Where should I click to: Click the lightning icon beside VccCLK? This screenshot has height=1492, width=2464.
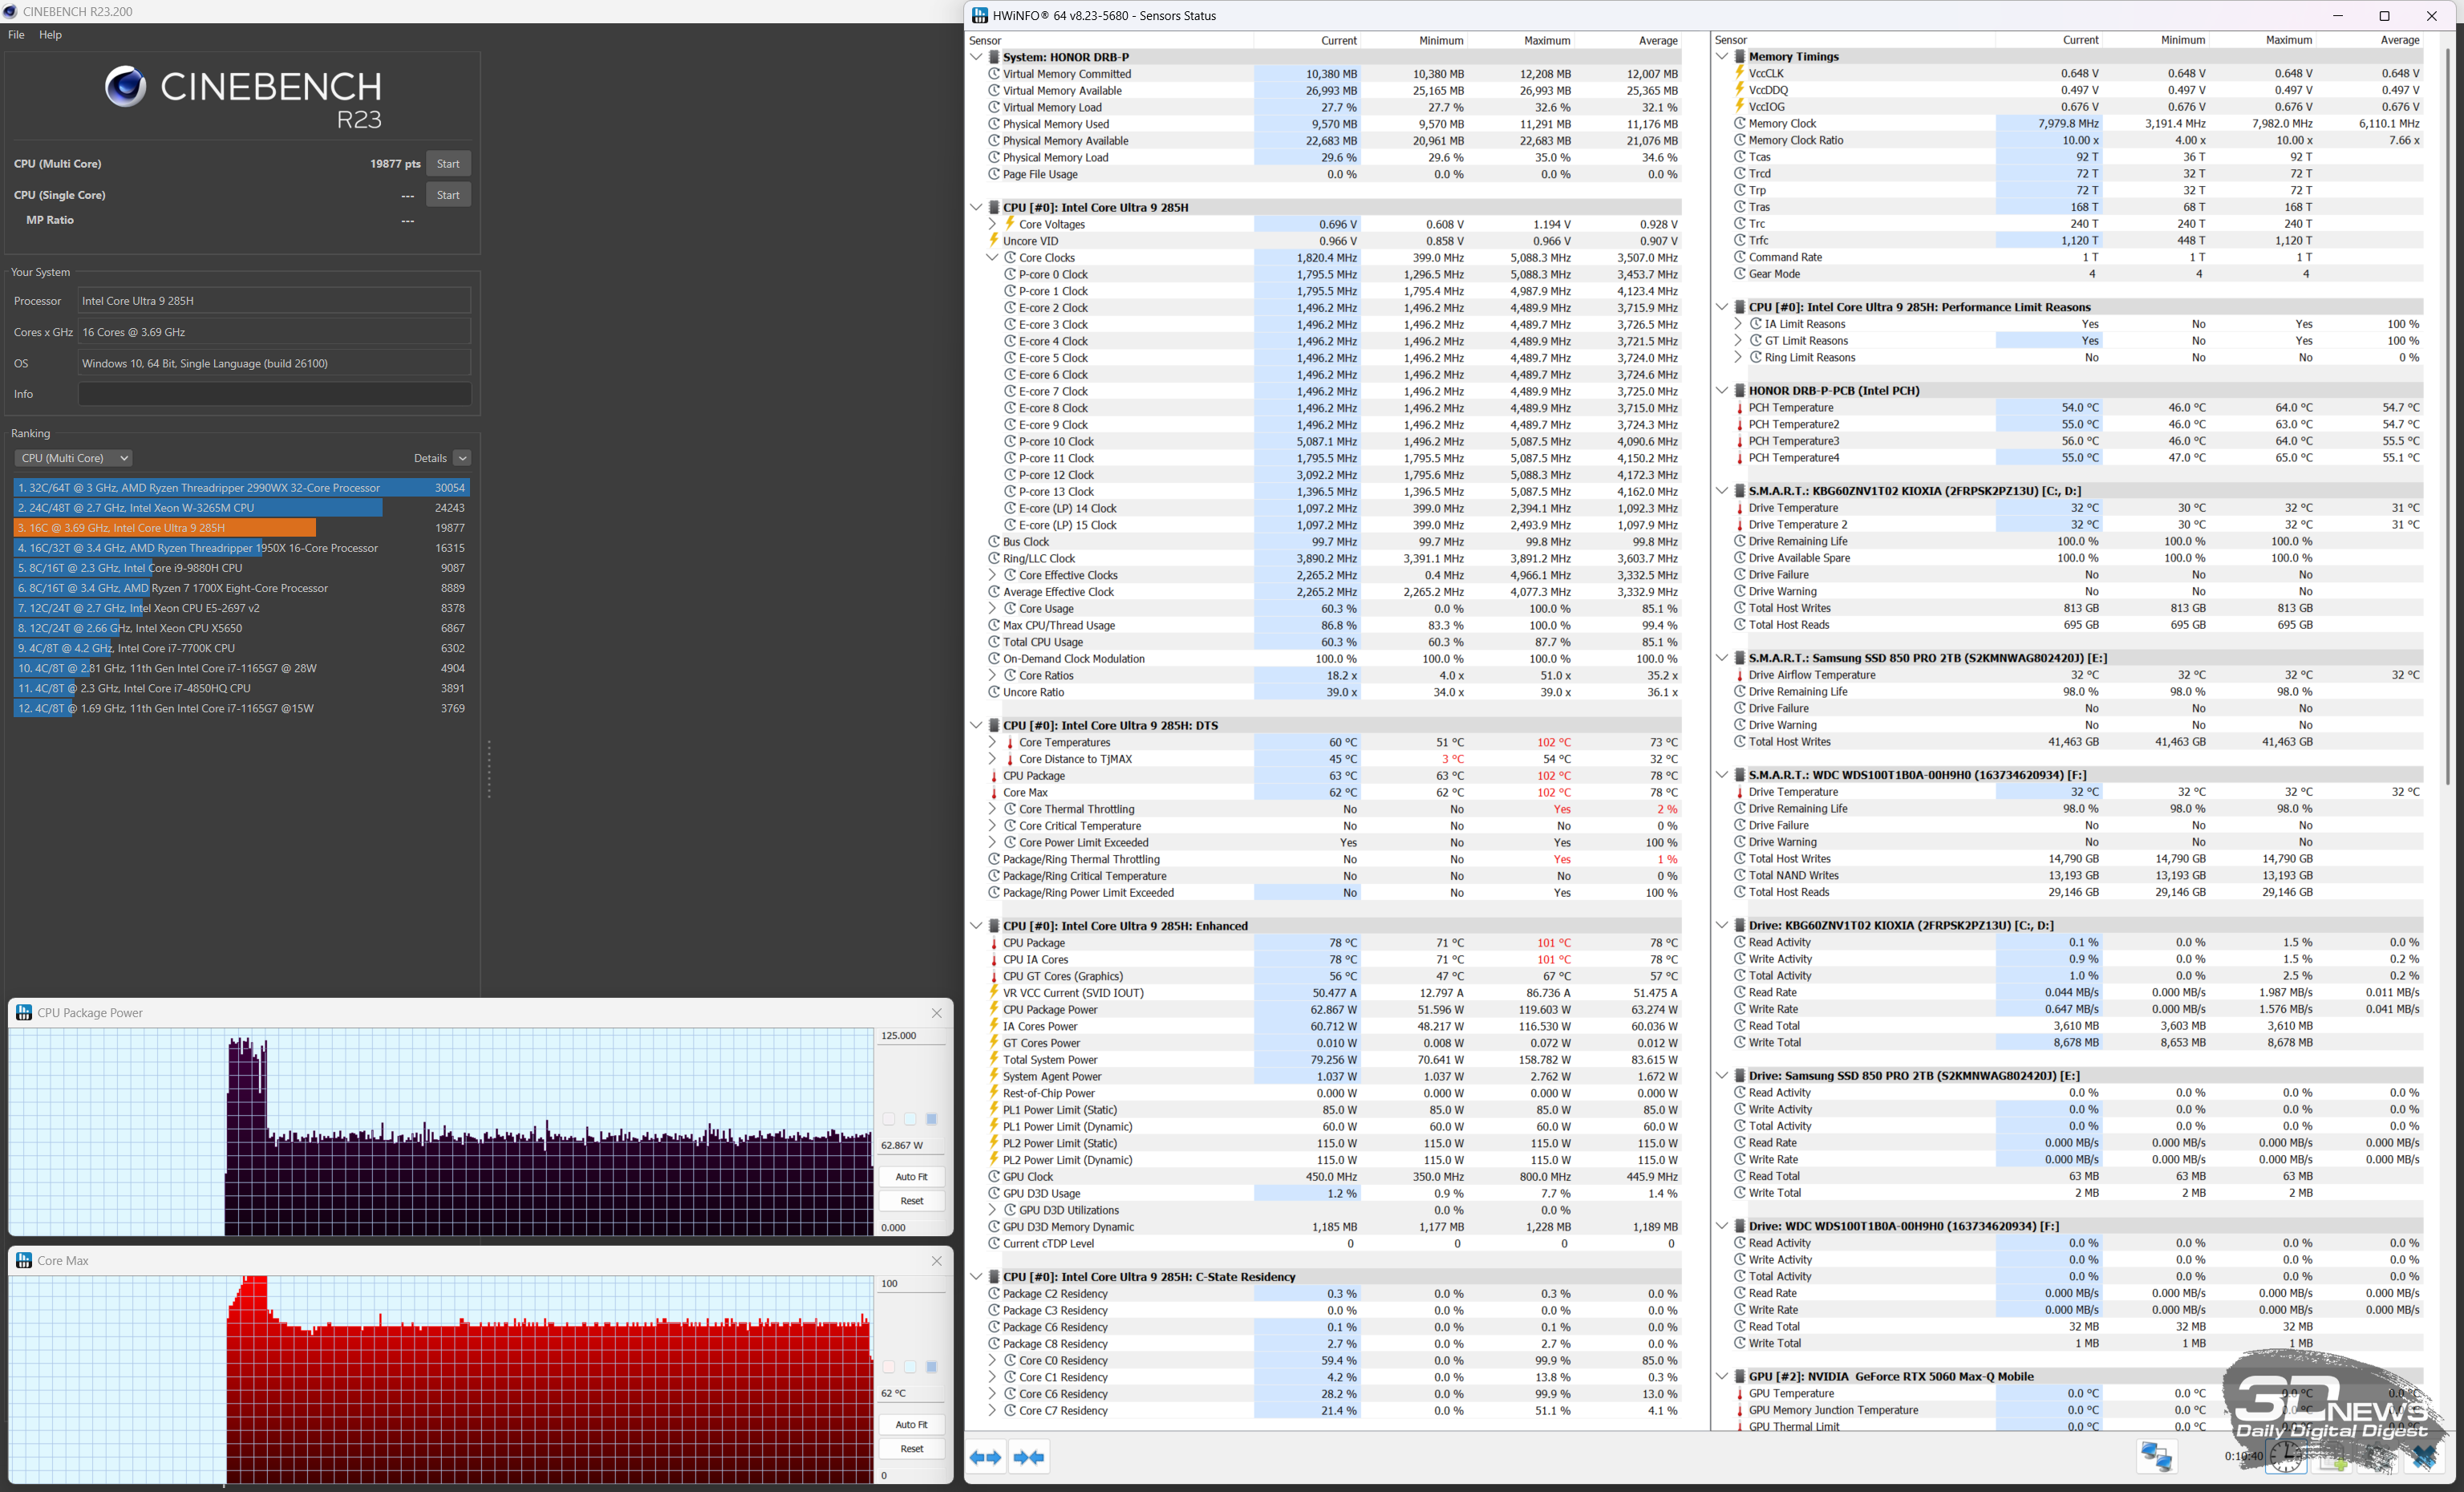point(1739,73)
